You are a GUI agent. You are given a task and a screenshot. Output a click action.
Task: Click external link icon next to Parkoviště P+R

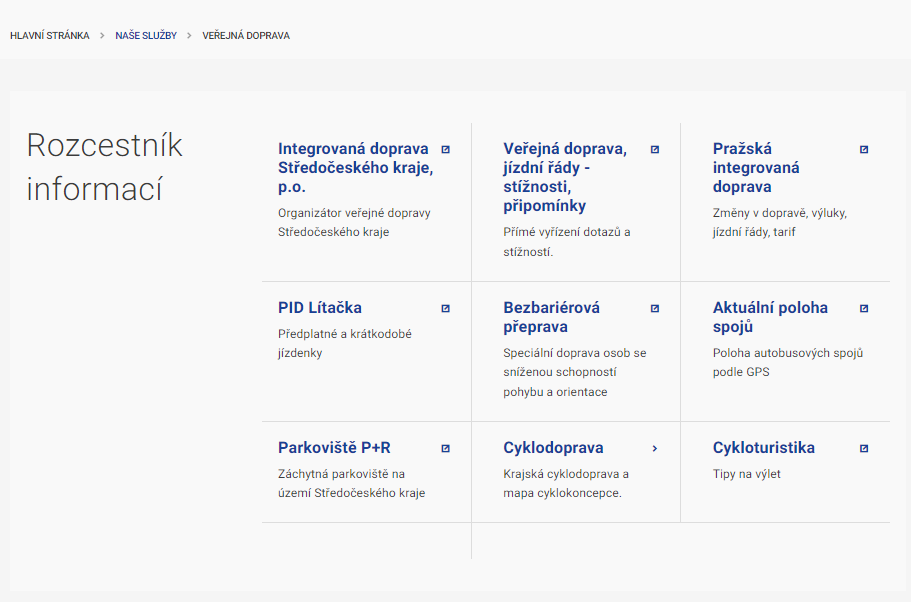point(446,448)
